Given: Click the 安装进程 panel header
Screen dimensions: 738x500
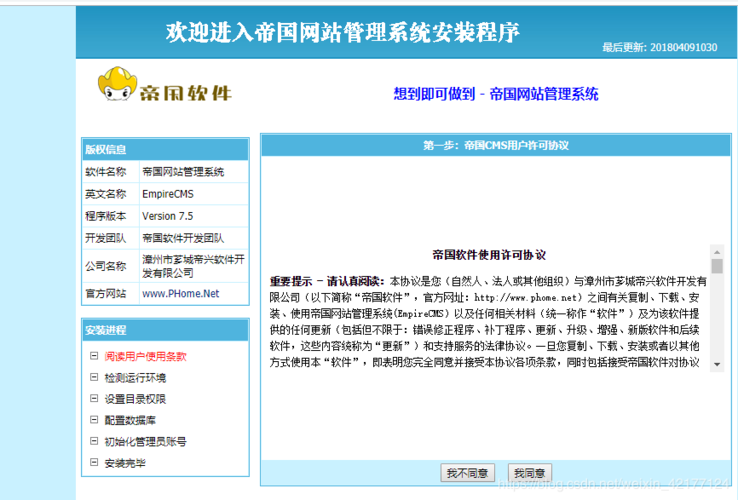Looking at the screenshot, I should [165, 330].
